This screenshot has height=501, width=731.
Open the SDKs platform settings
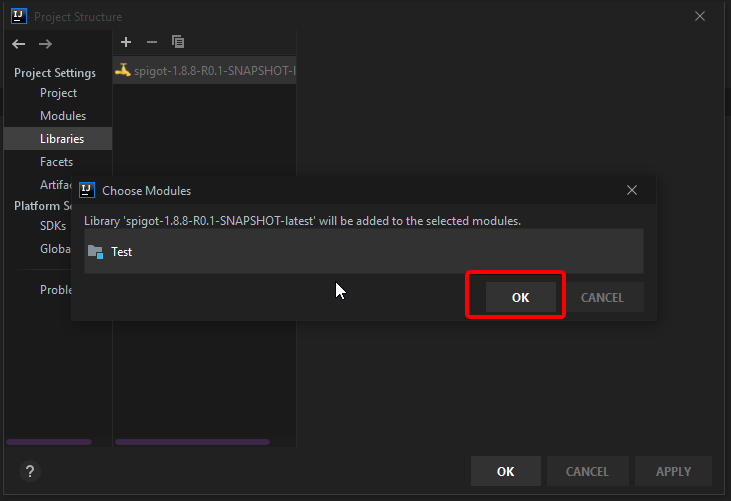click(53, 226)
